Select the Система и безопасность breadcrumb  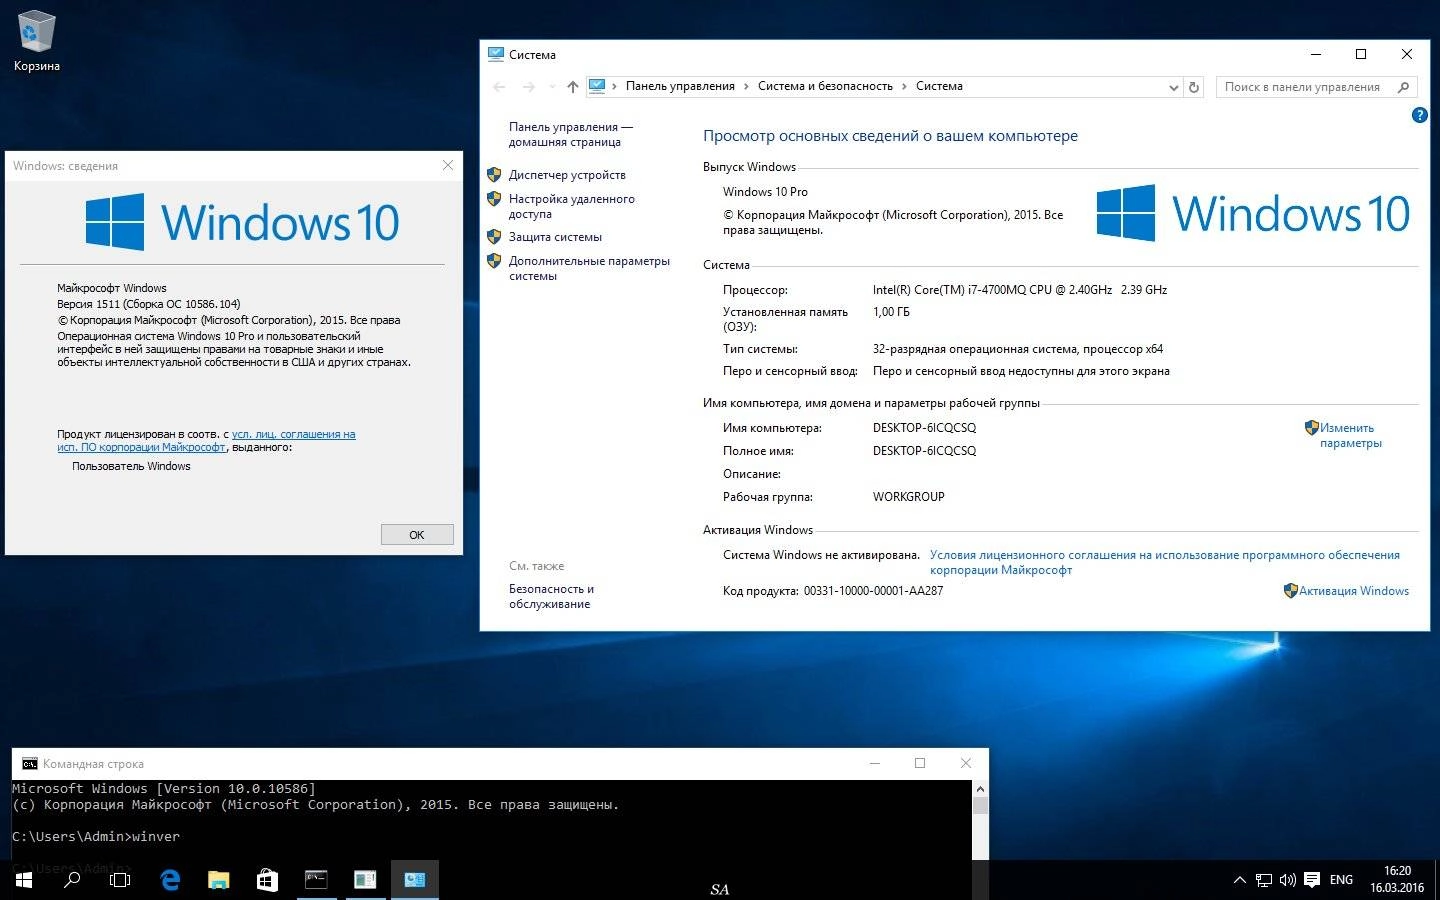[825, 86]
